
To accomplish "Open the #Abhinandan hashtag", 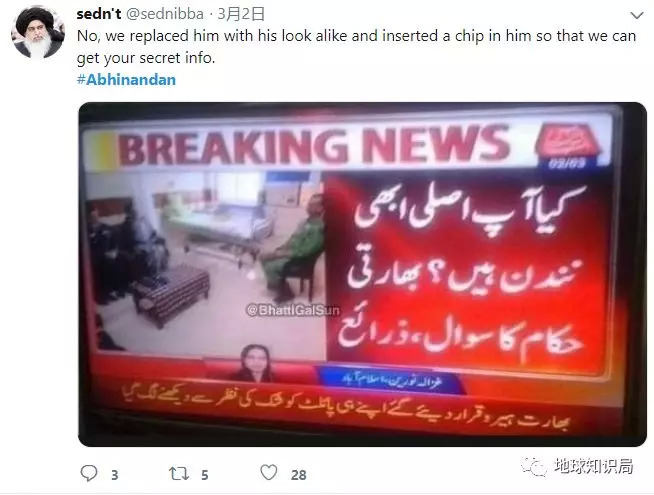I will pos(126,80).
